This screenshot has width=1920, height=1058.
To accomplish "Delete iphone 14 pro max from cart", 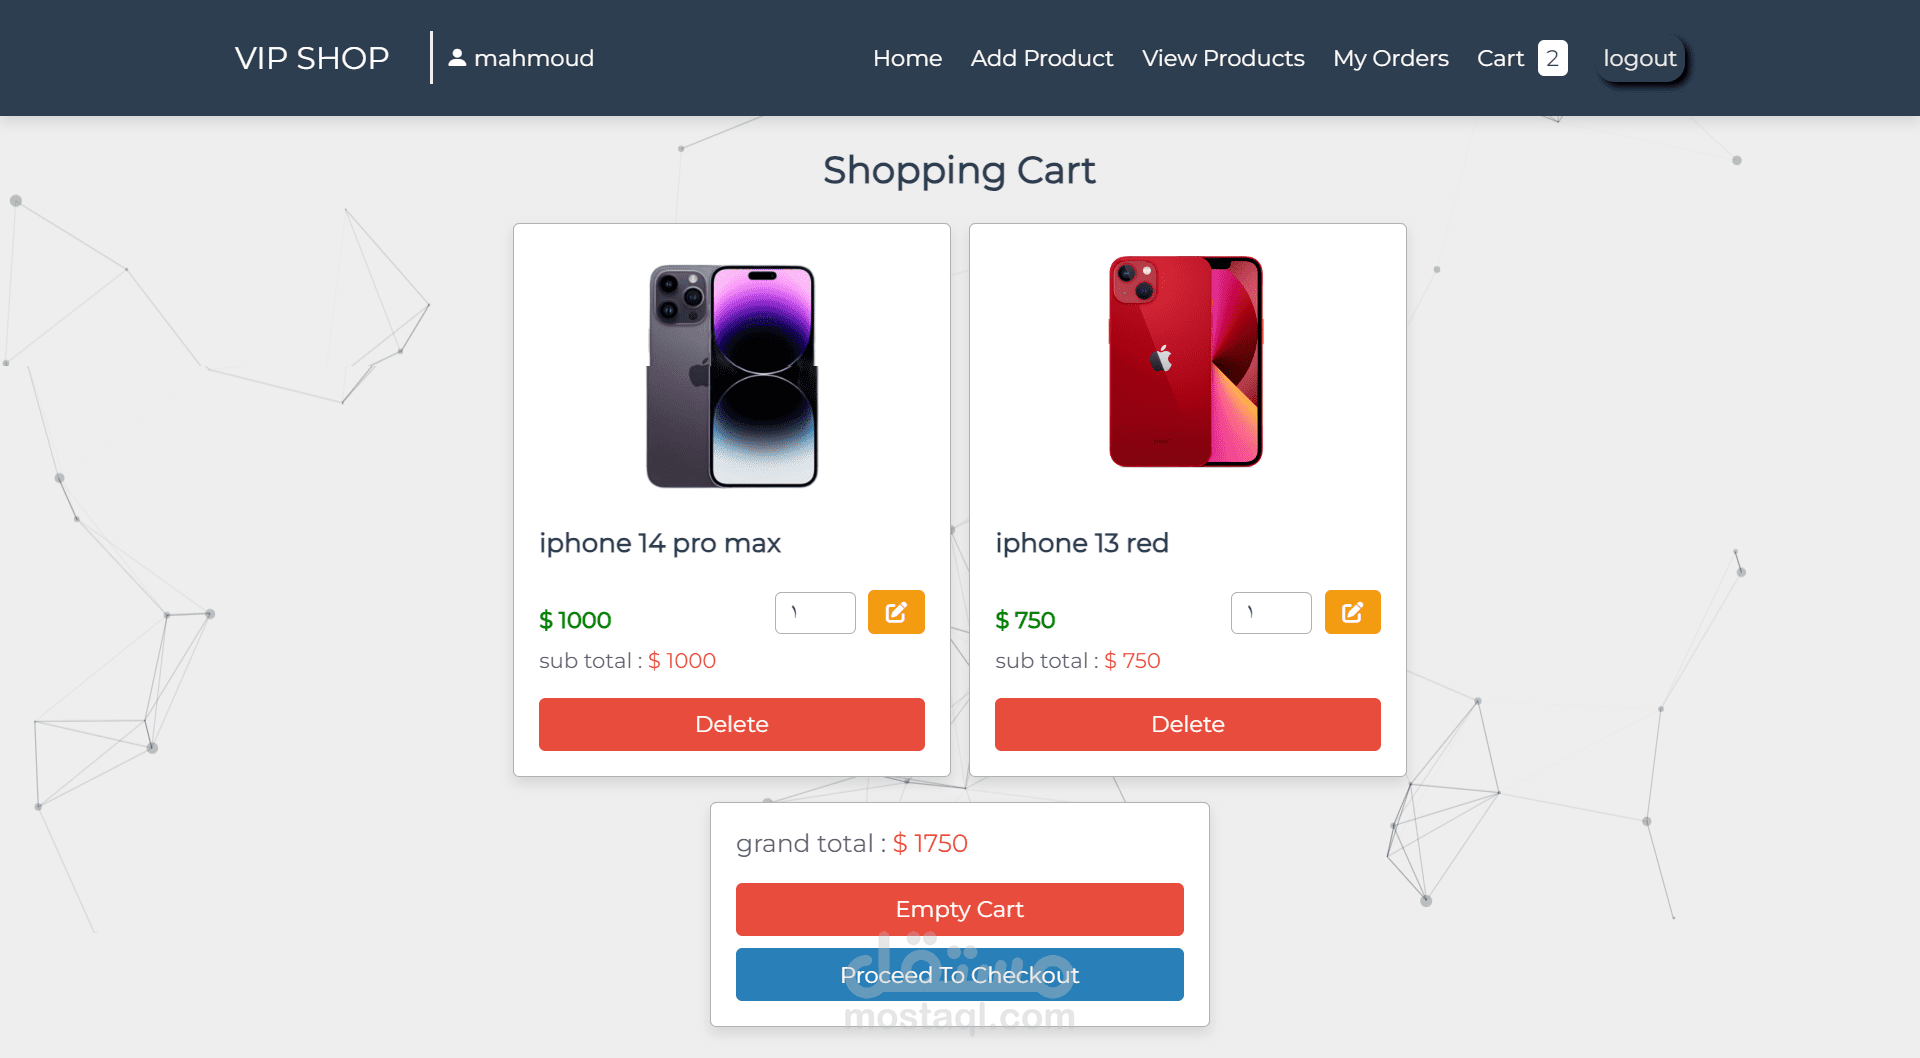I will click(731, 724).
